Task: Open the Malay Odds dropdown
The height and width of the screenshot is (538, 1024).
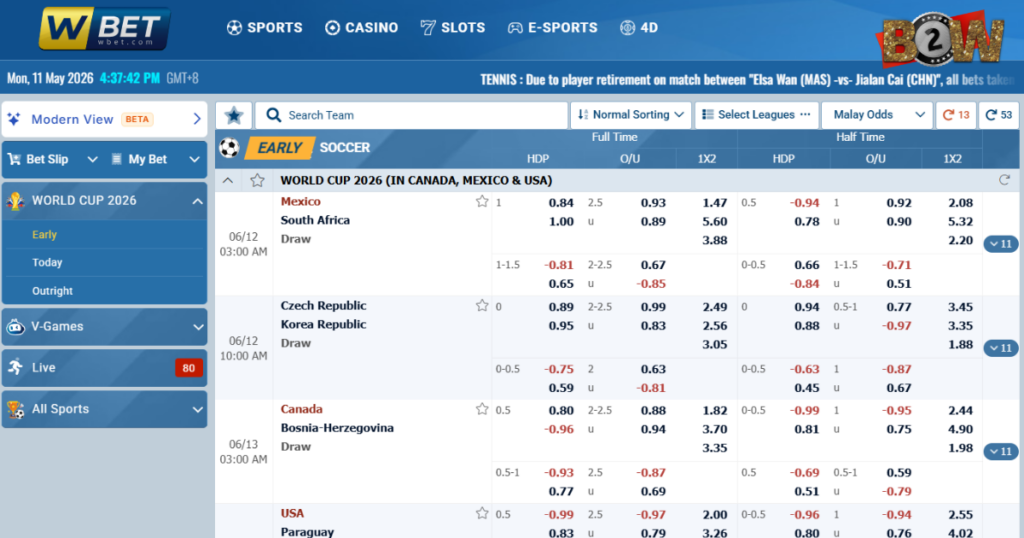Action: click(x=877, y=116)
